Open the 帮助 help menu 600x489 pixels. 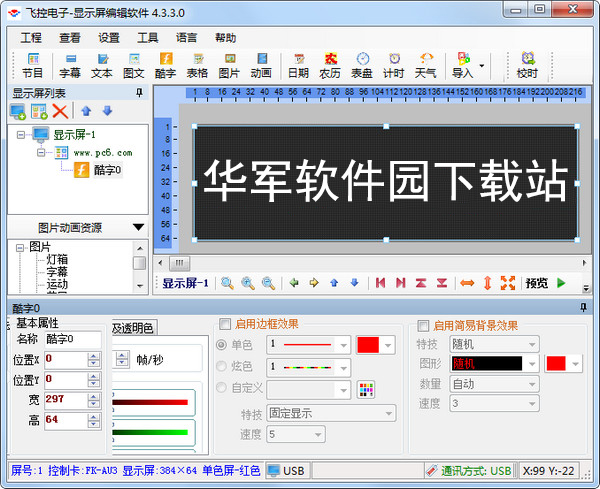[225, 38]
